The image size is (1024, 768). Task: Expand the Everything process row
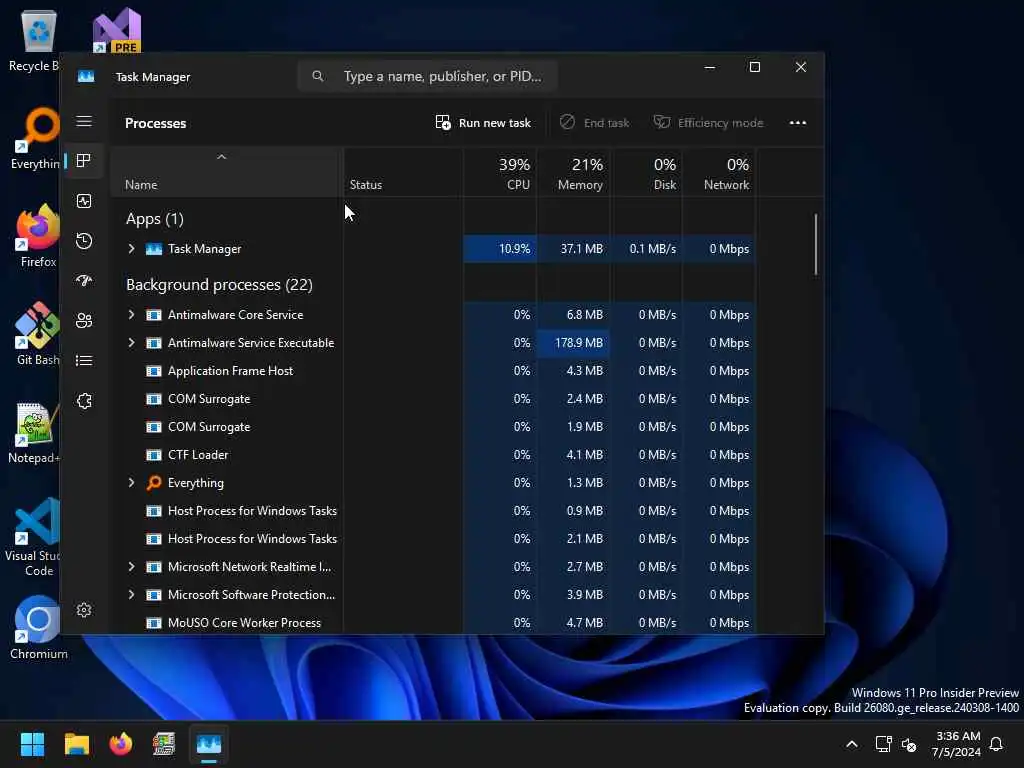click(131, 483)
